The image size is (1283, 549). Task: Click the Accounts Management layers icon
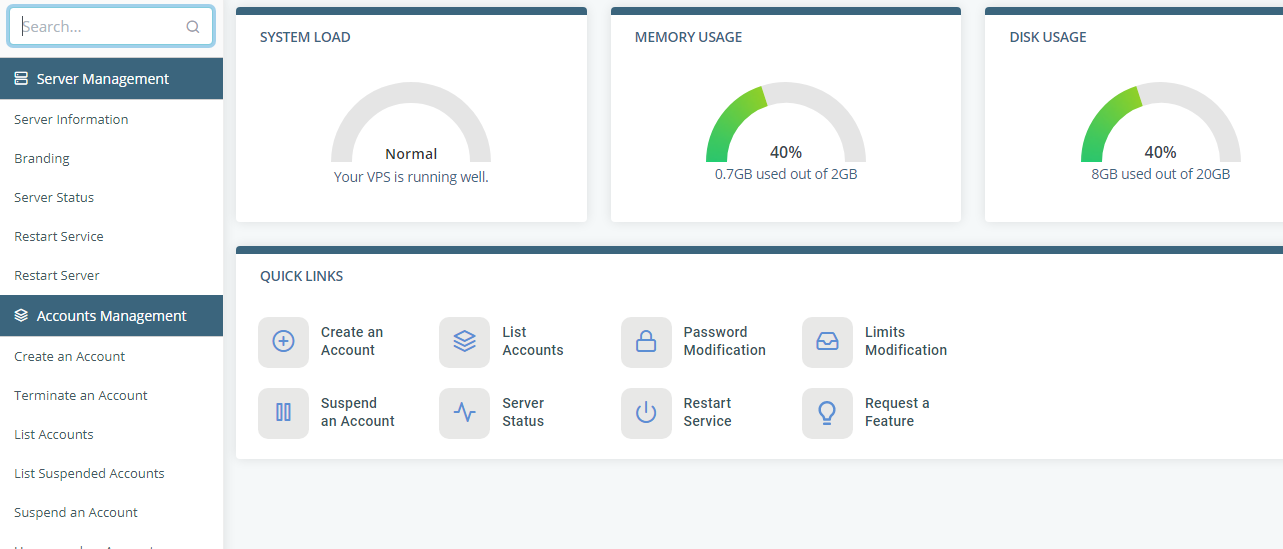(21, 316)
